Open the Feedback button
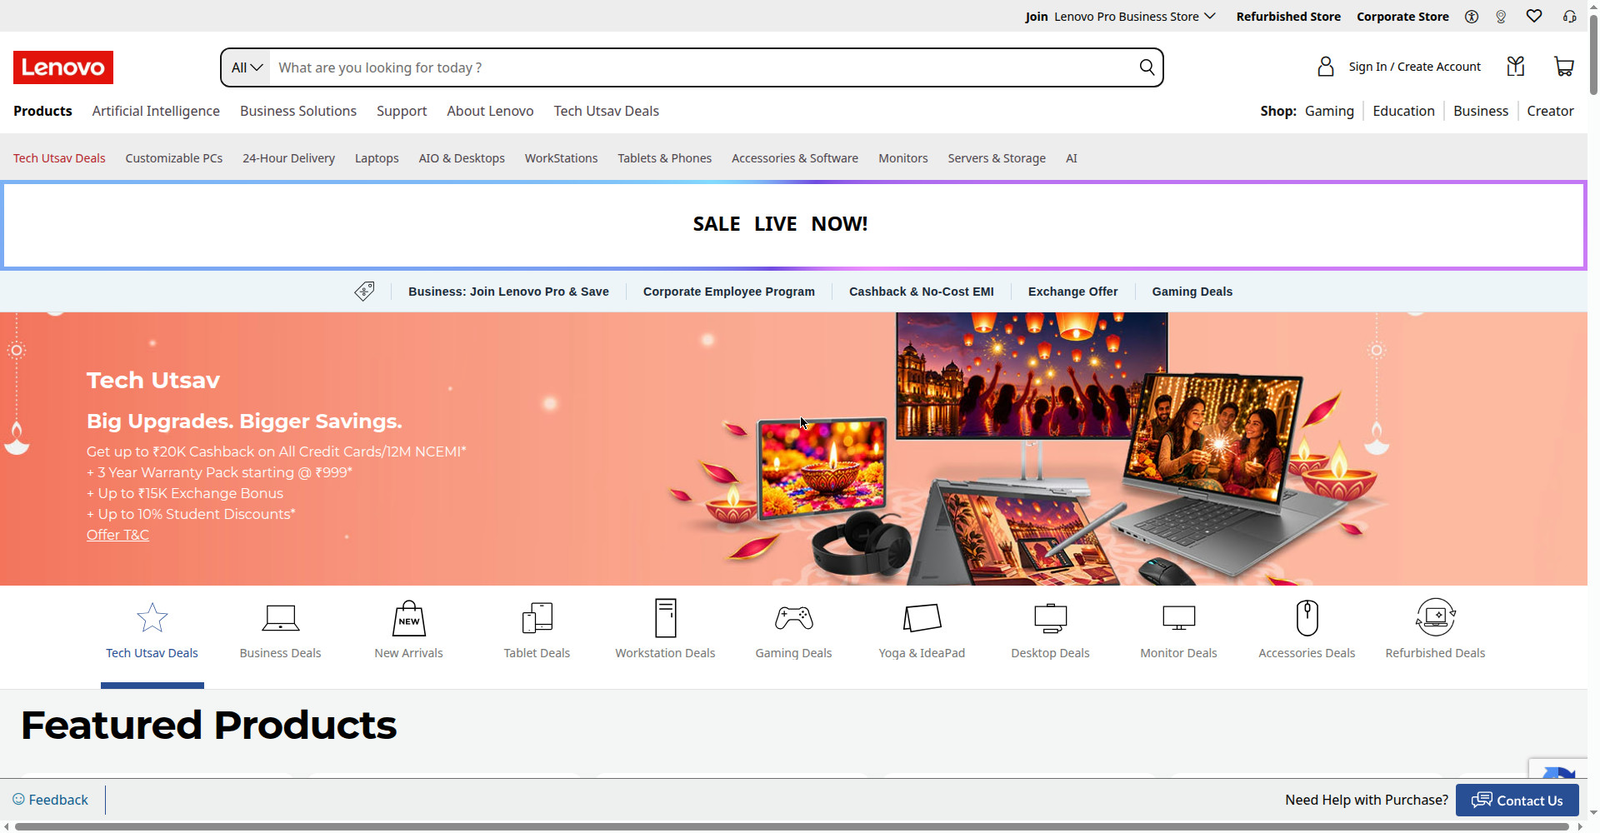This screenshot has height=833, width=1600. point(50,800)
